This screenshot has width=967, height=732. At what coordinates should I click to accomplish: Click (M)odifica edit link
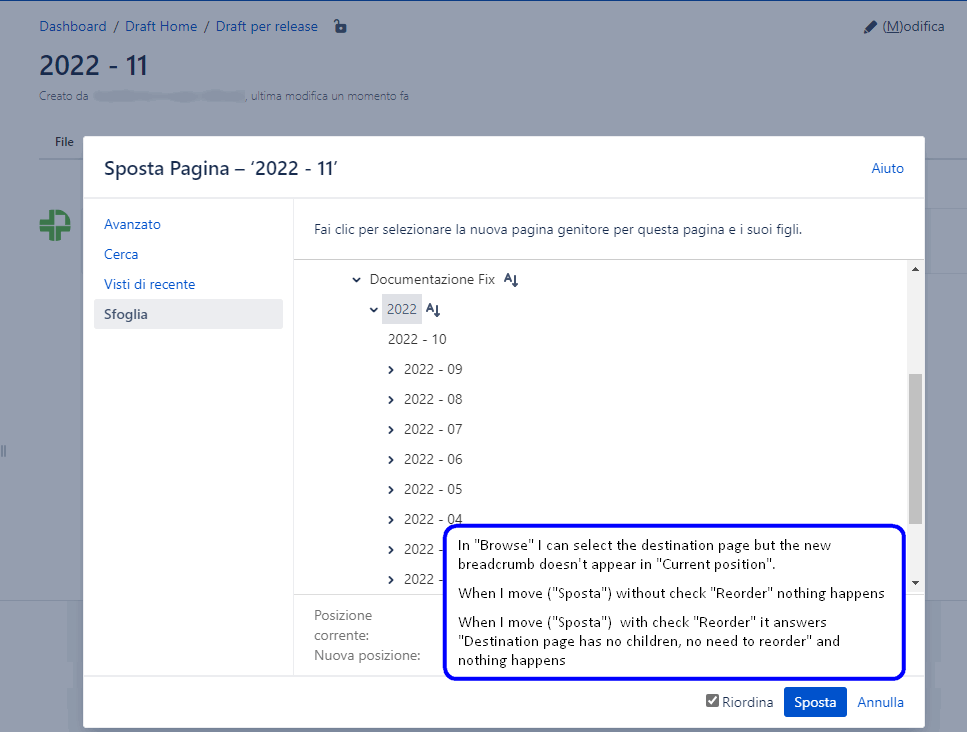point(913,27)
